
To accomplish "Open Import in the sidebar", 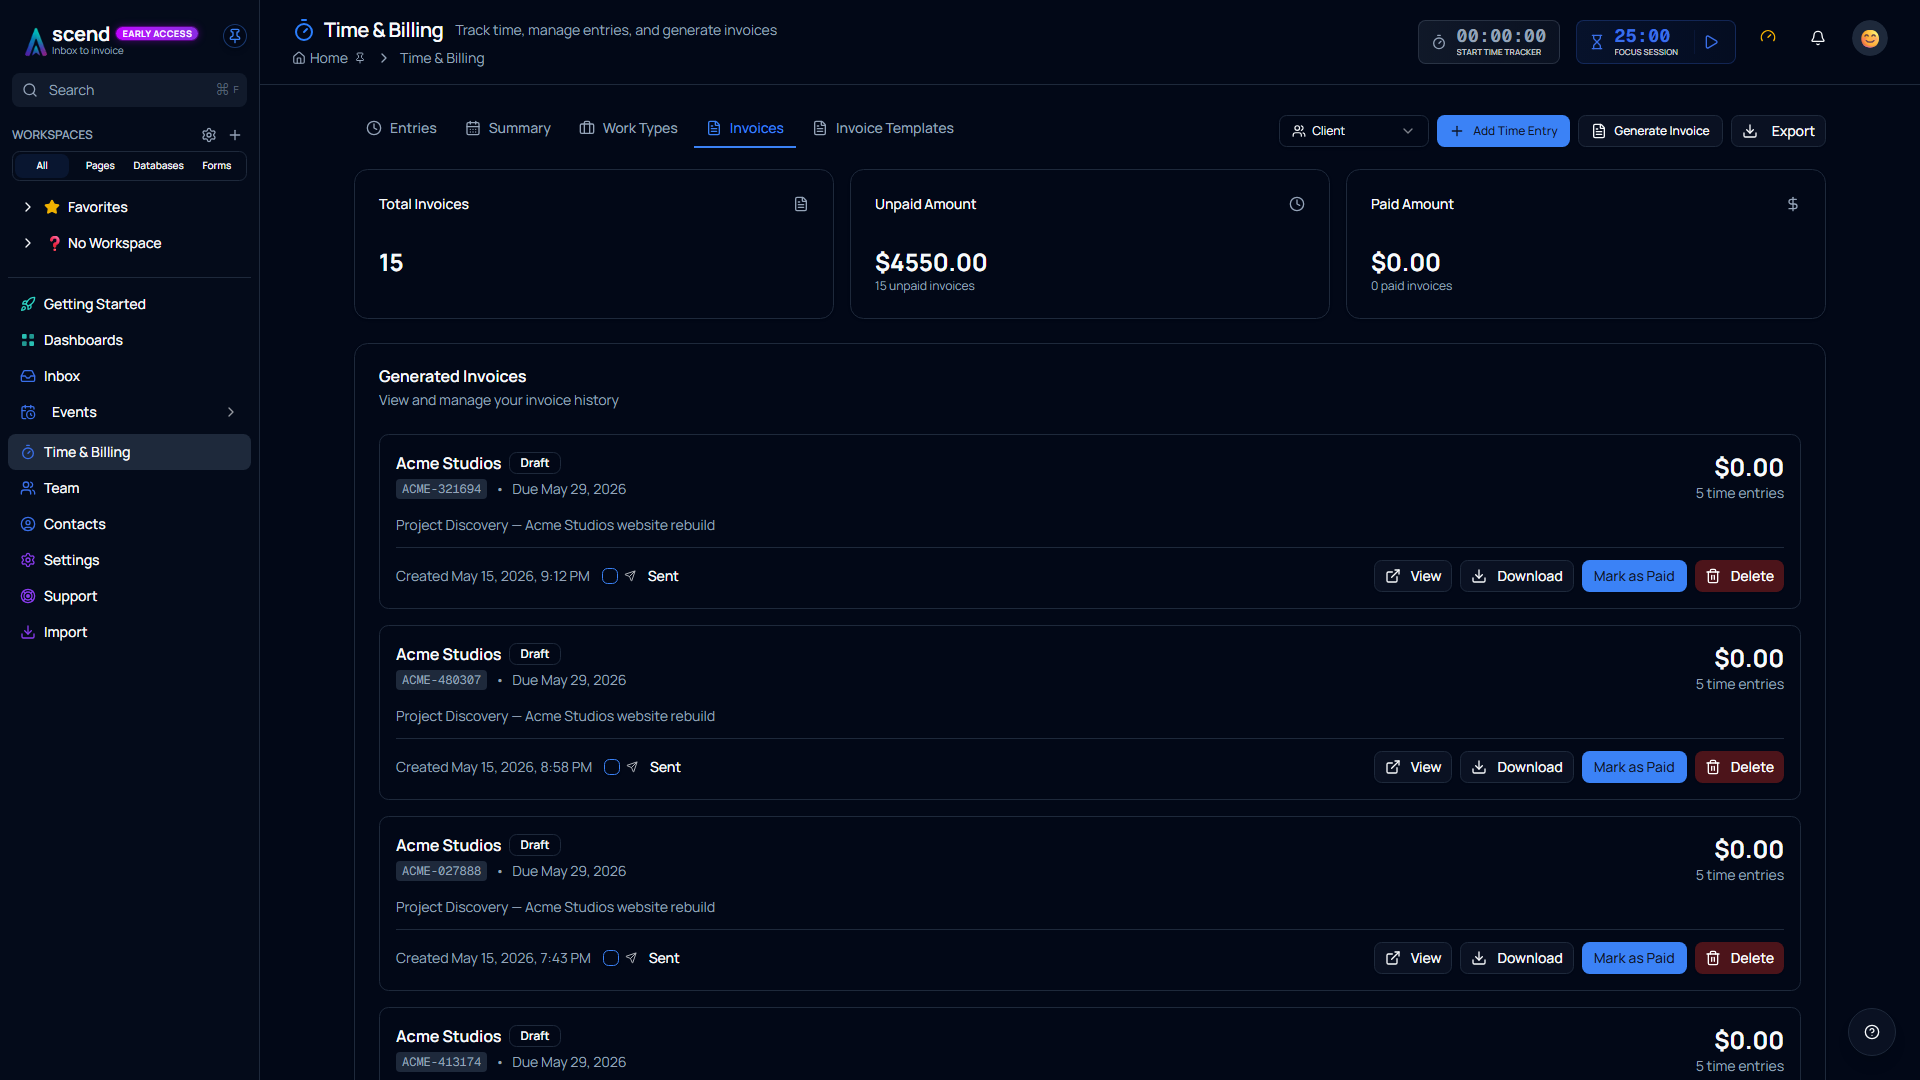I will tap(129, 632).
